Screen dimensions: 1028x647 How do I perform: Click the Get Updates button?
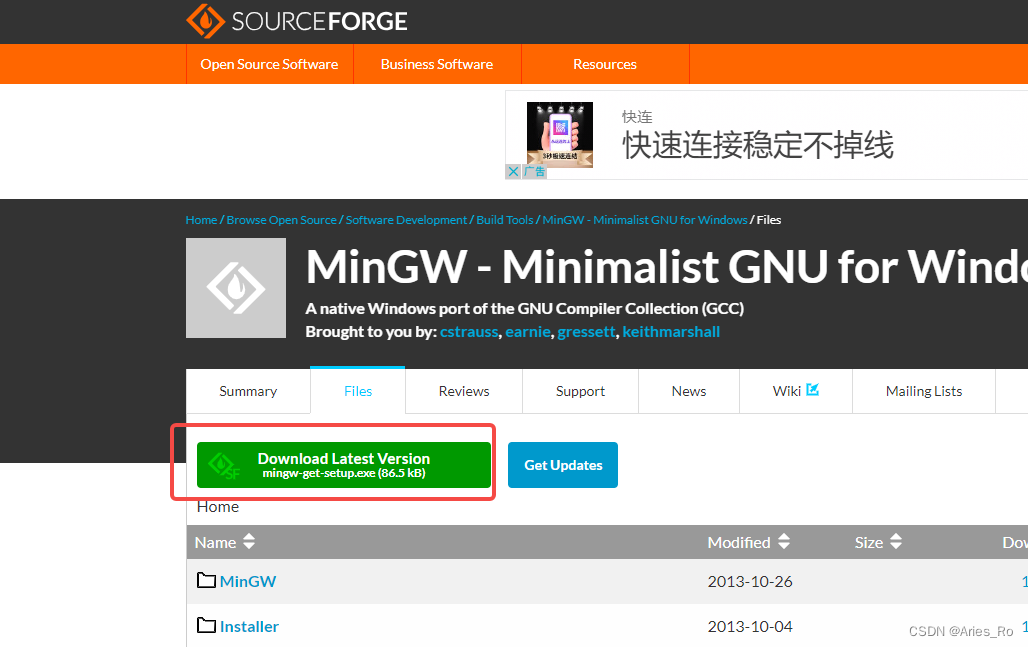[x=563, y=465]
